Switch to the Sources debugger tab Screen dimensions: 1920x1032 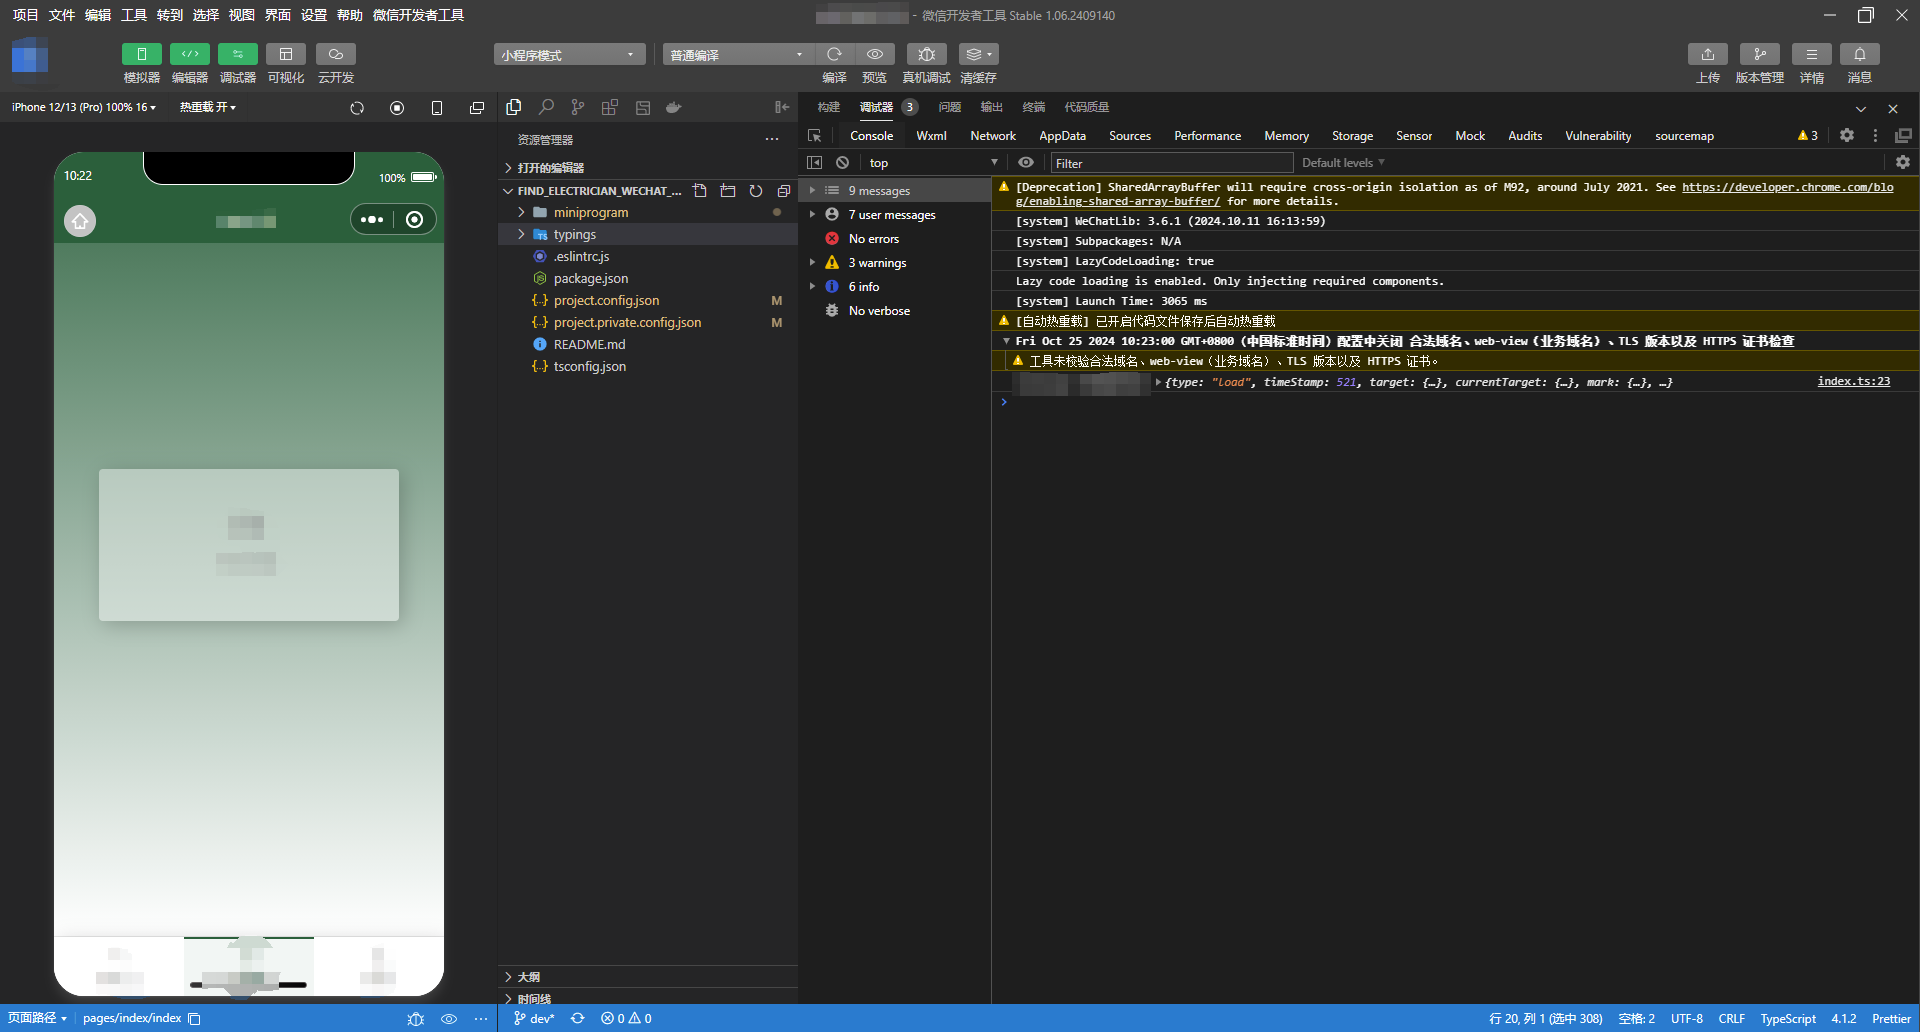click(1130, 136)
